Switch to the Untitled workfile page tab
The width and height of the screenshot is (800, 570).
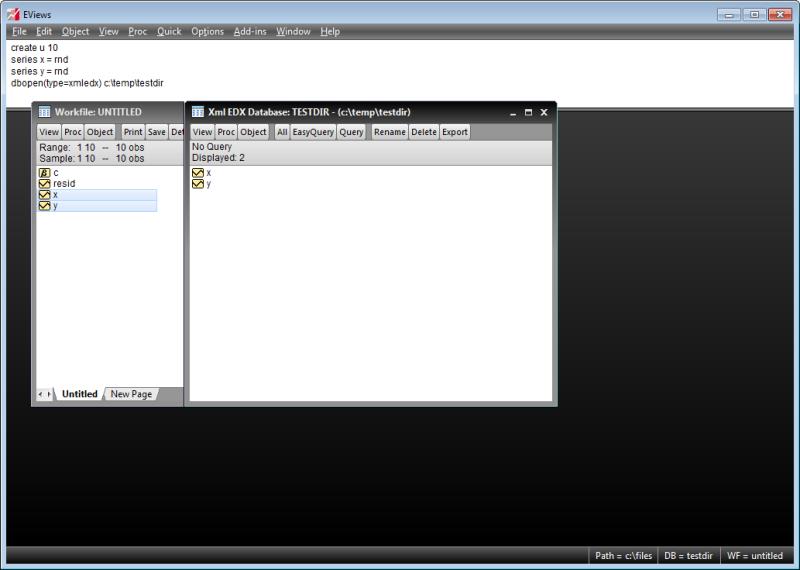pos(79,394)
